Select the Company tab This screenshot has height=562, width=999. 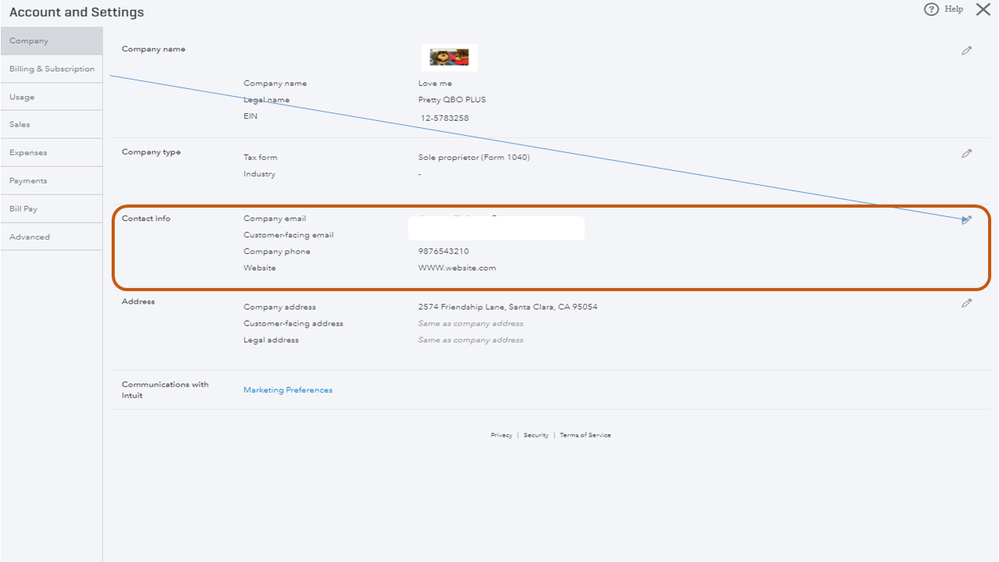[x=51, y=41]
